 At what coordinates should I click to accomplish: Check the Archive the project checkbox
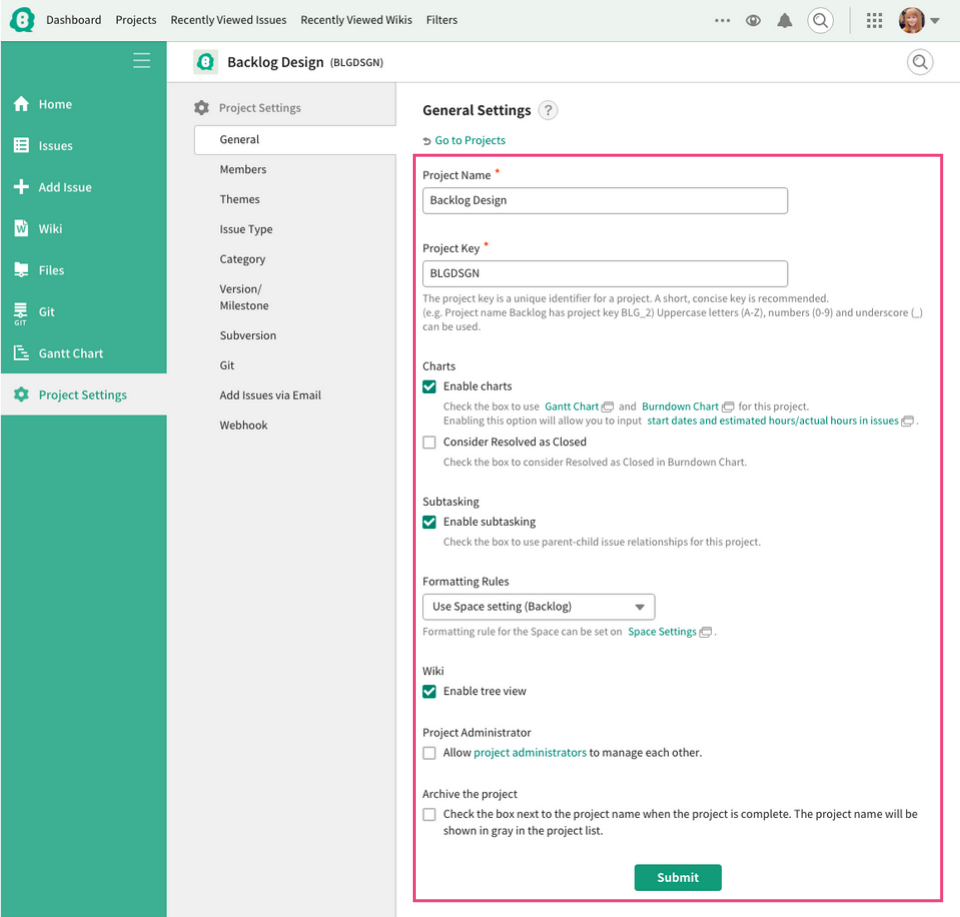429,815
